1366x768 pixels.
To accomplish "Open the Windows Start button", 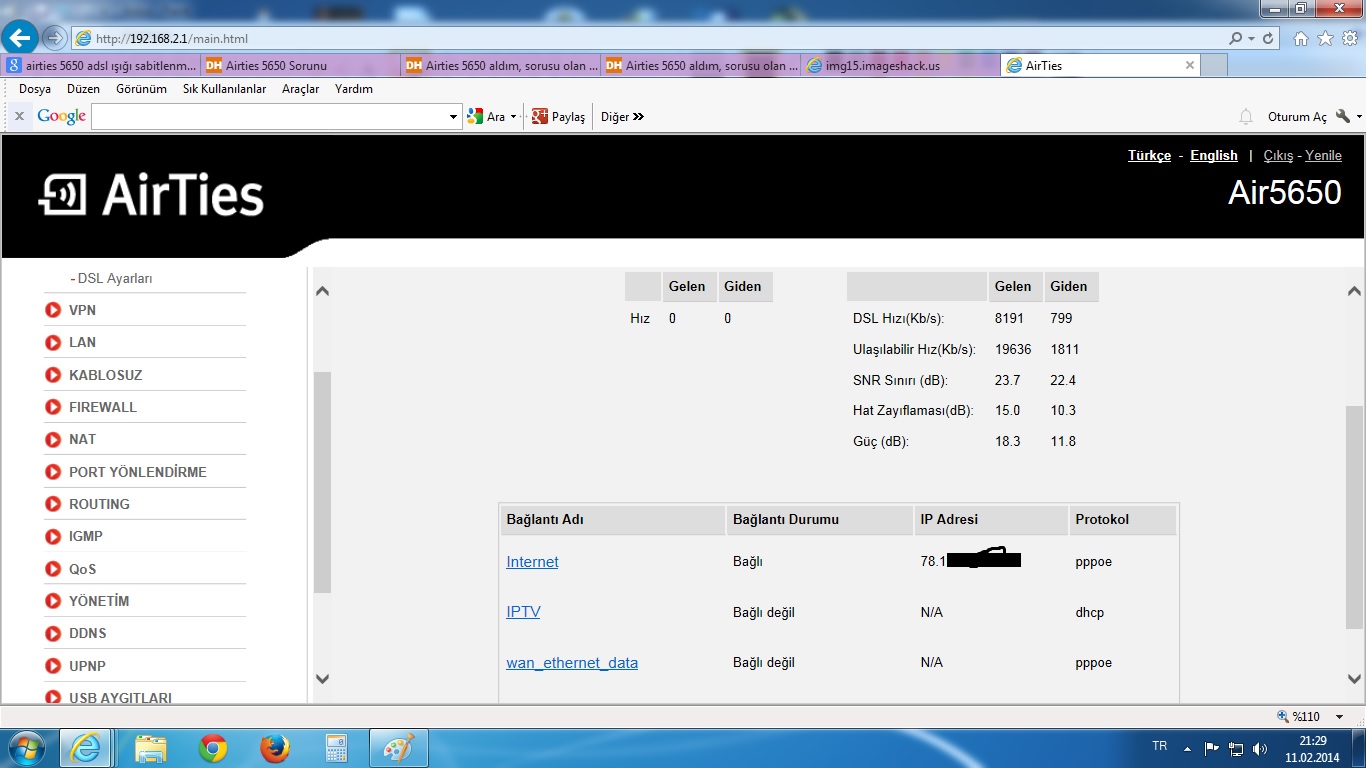I will click(25, 748).
